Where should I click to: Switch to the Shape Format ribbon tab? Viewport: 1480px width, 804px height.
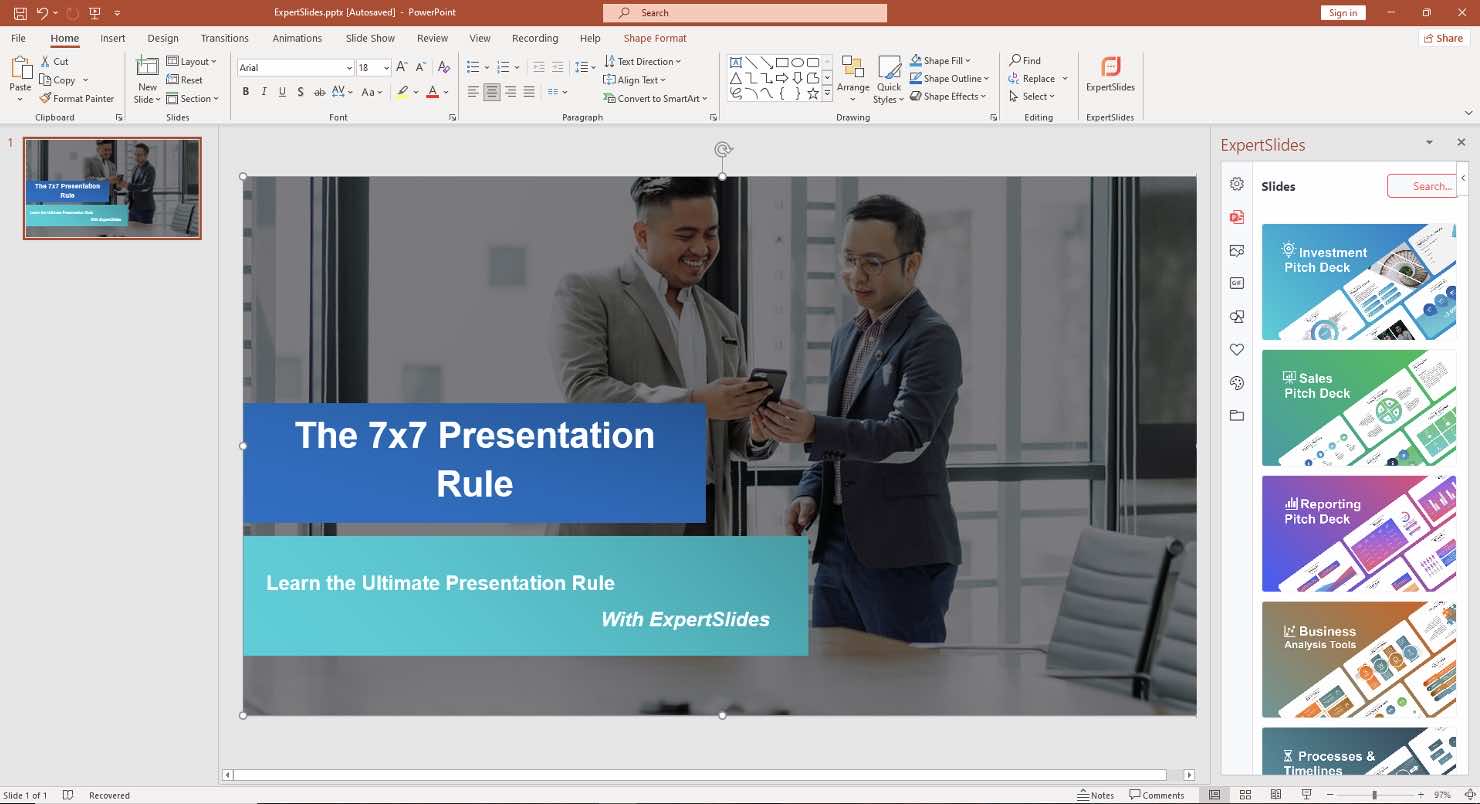click(x=655, y=38)
